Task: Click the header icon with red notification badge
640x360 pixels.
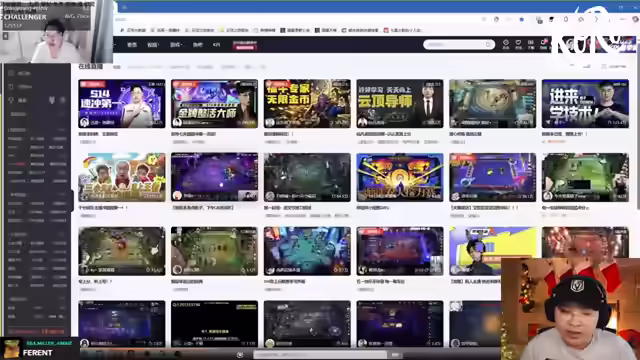Action: point(543,42)
